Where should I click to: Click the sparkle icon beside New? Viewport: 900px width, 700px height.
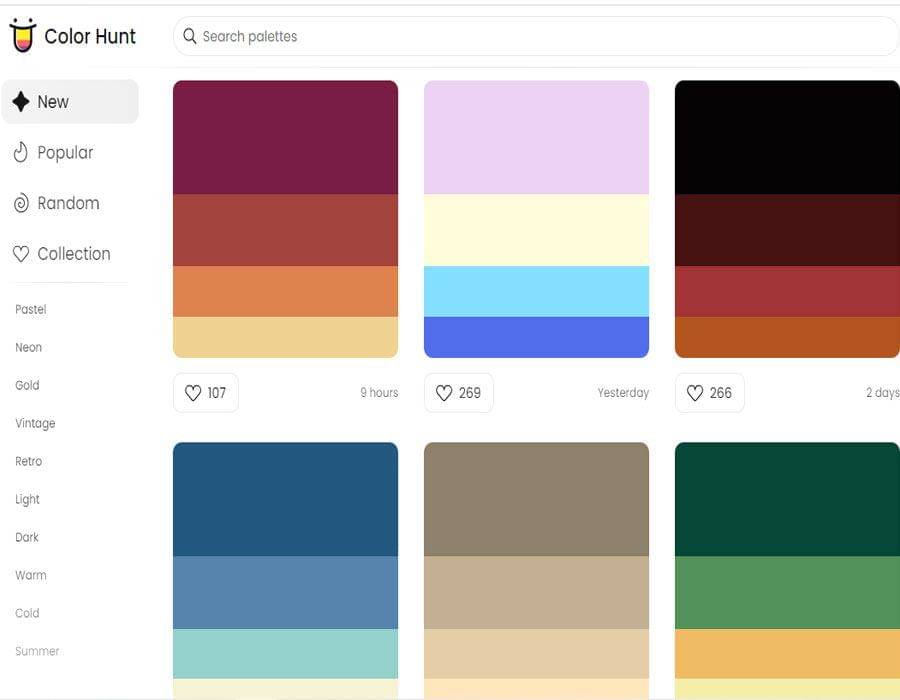pos(21,102)
